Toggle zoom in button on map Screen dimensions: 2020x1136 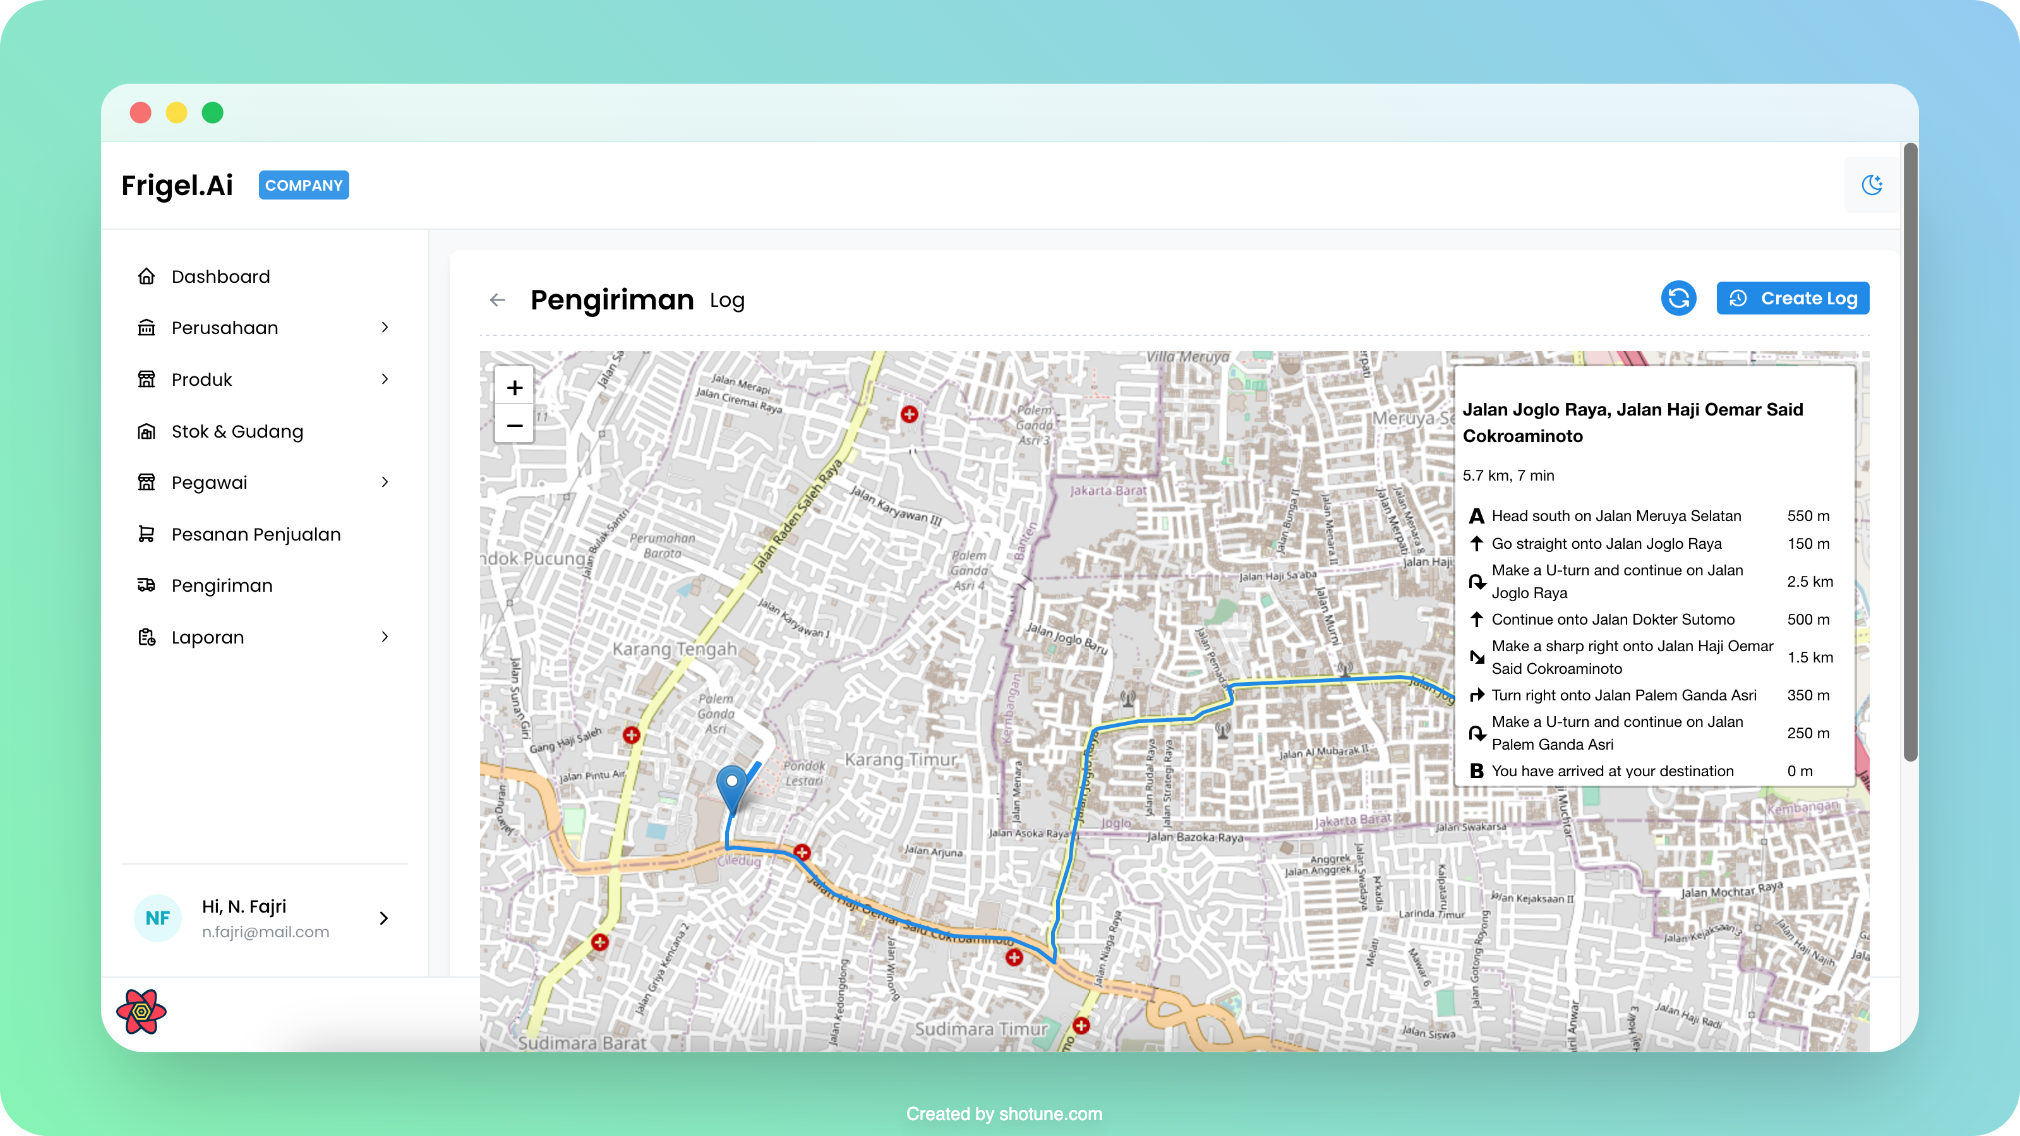(515, 387)
